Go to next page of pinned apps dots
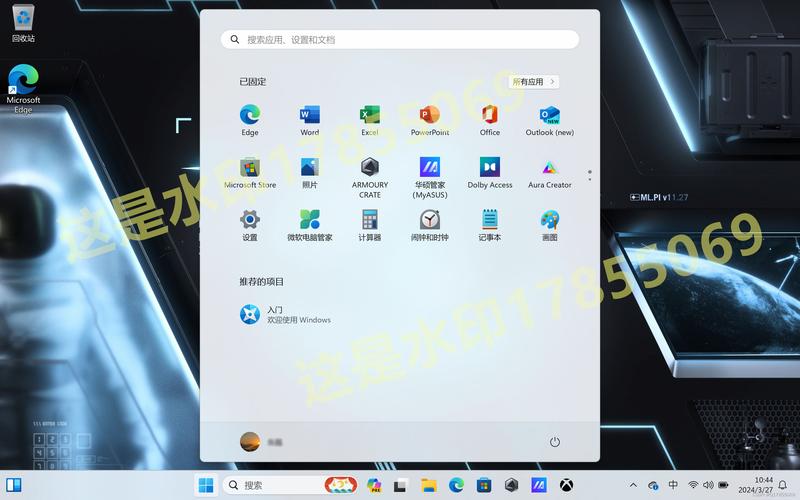Screen dimensions: 800x500 point(590,180)
